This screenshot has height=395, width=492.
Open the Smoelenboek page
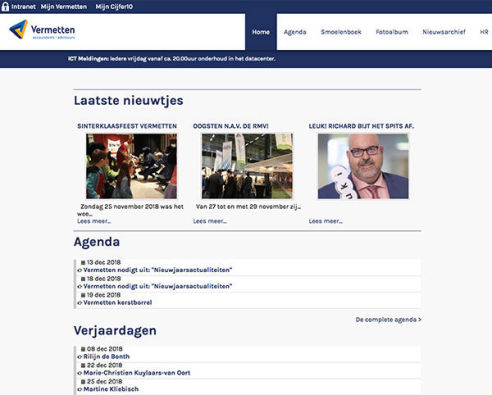[x=341, y=32]
